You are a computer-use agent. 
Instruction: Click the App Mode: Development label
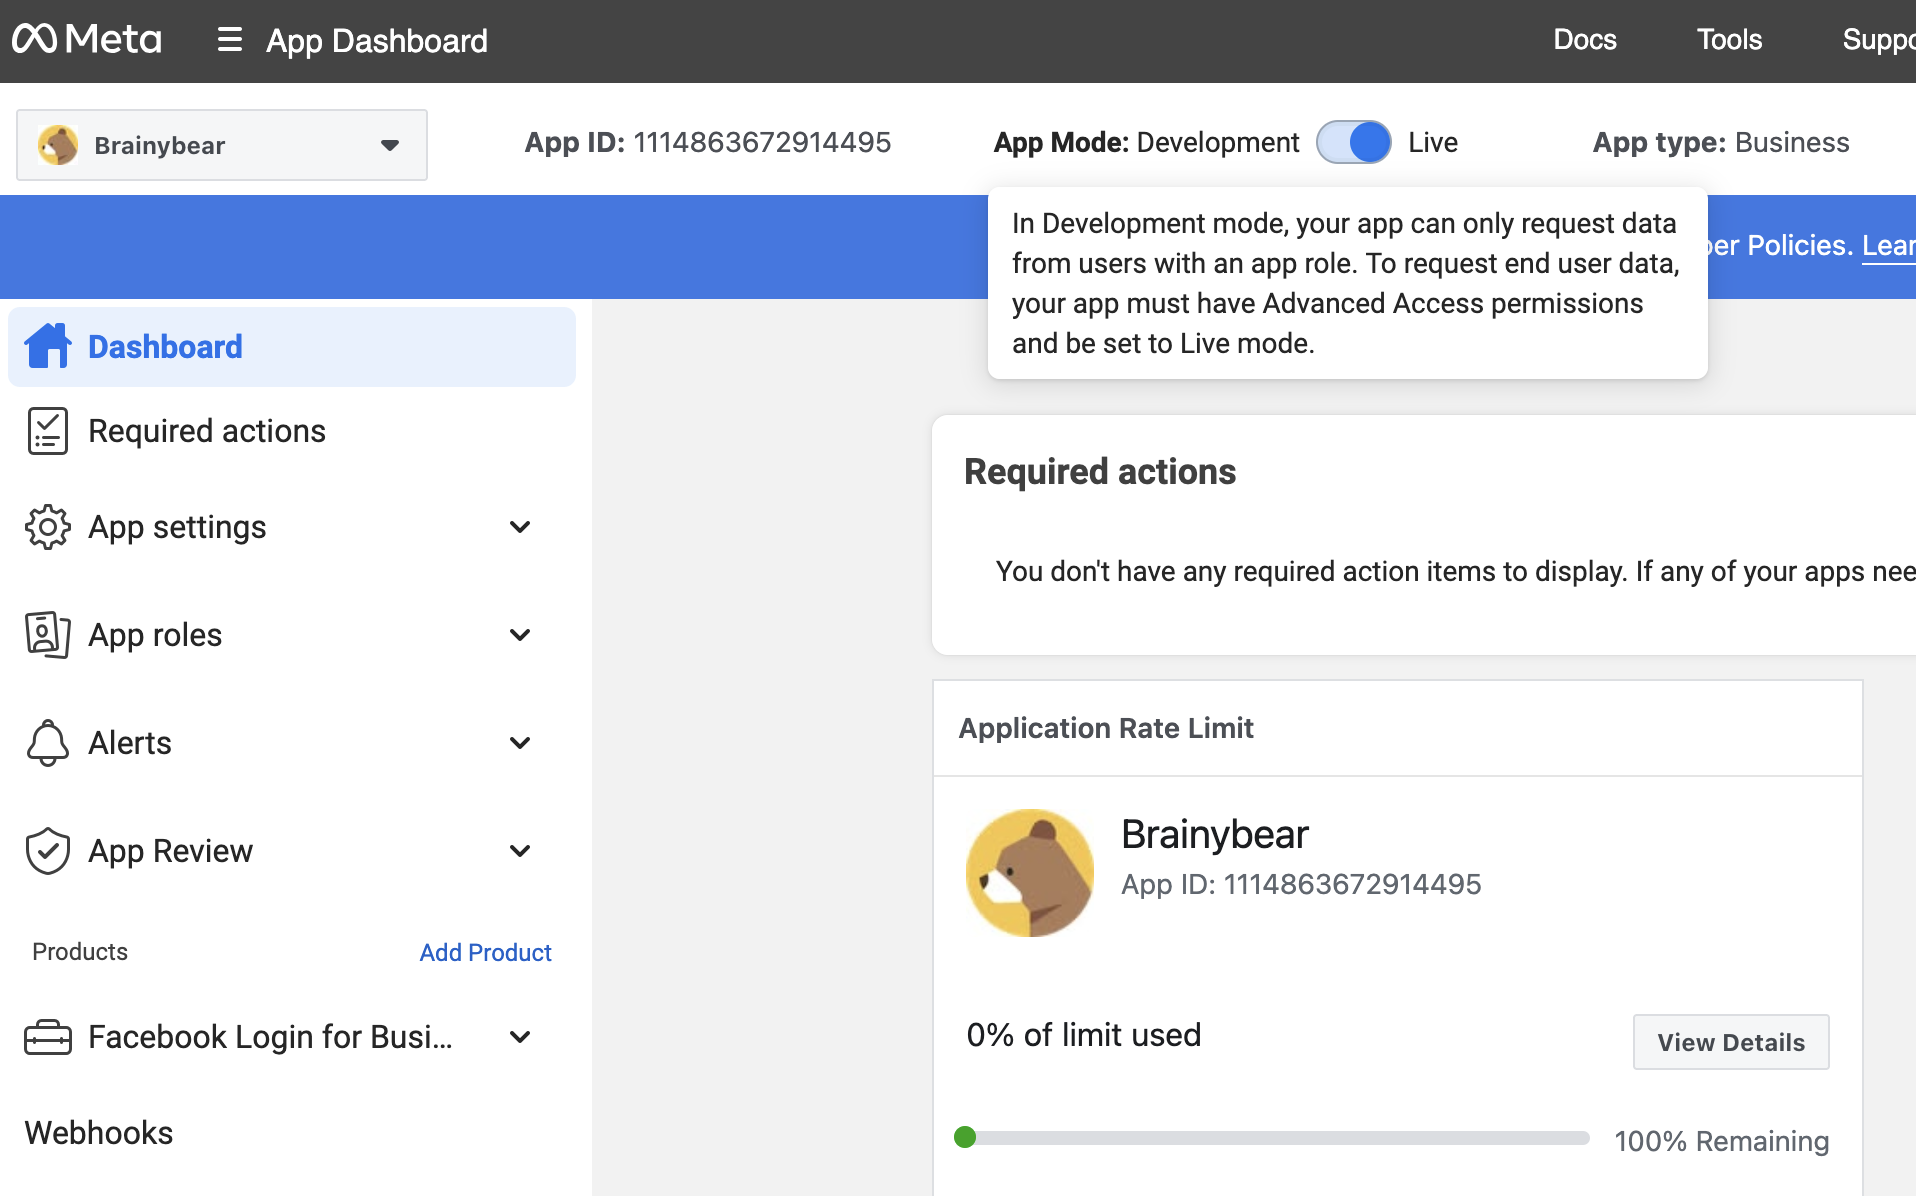1146,142
